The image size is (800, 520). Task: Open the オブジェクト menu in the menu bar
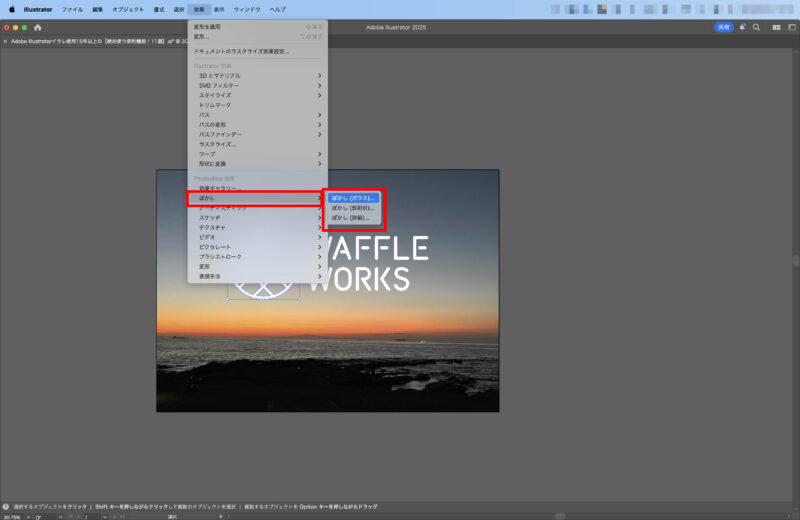click(127, 9)
